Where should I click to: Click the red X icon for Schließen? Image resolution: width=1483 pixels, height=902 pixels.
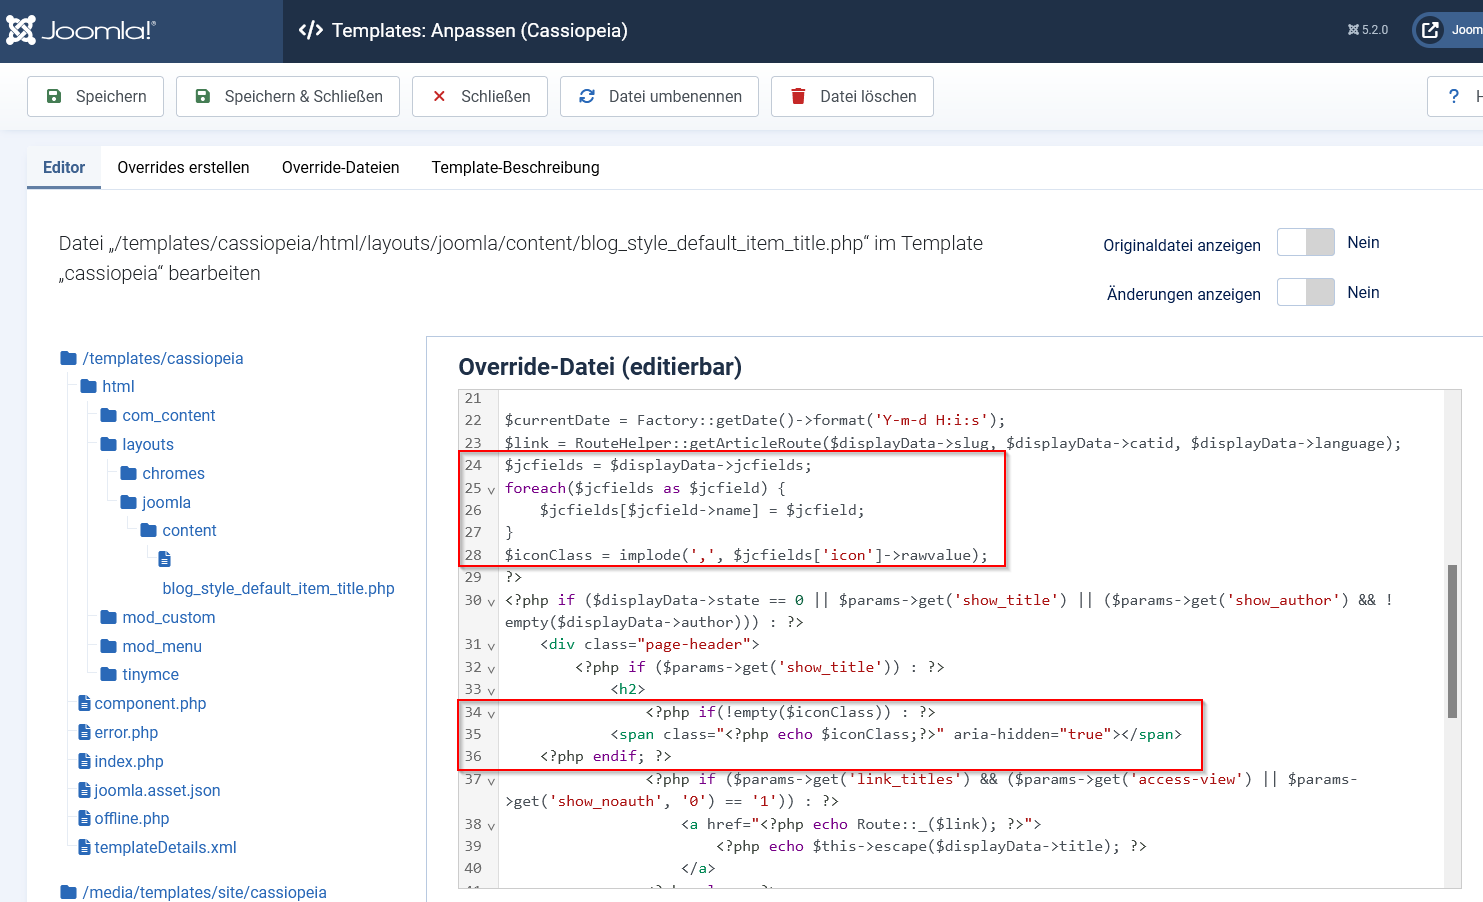(x=439, y=96)
